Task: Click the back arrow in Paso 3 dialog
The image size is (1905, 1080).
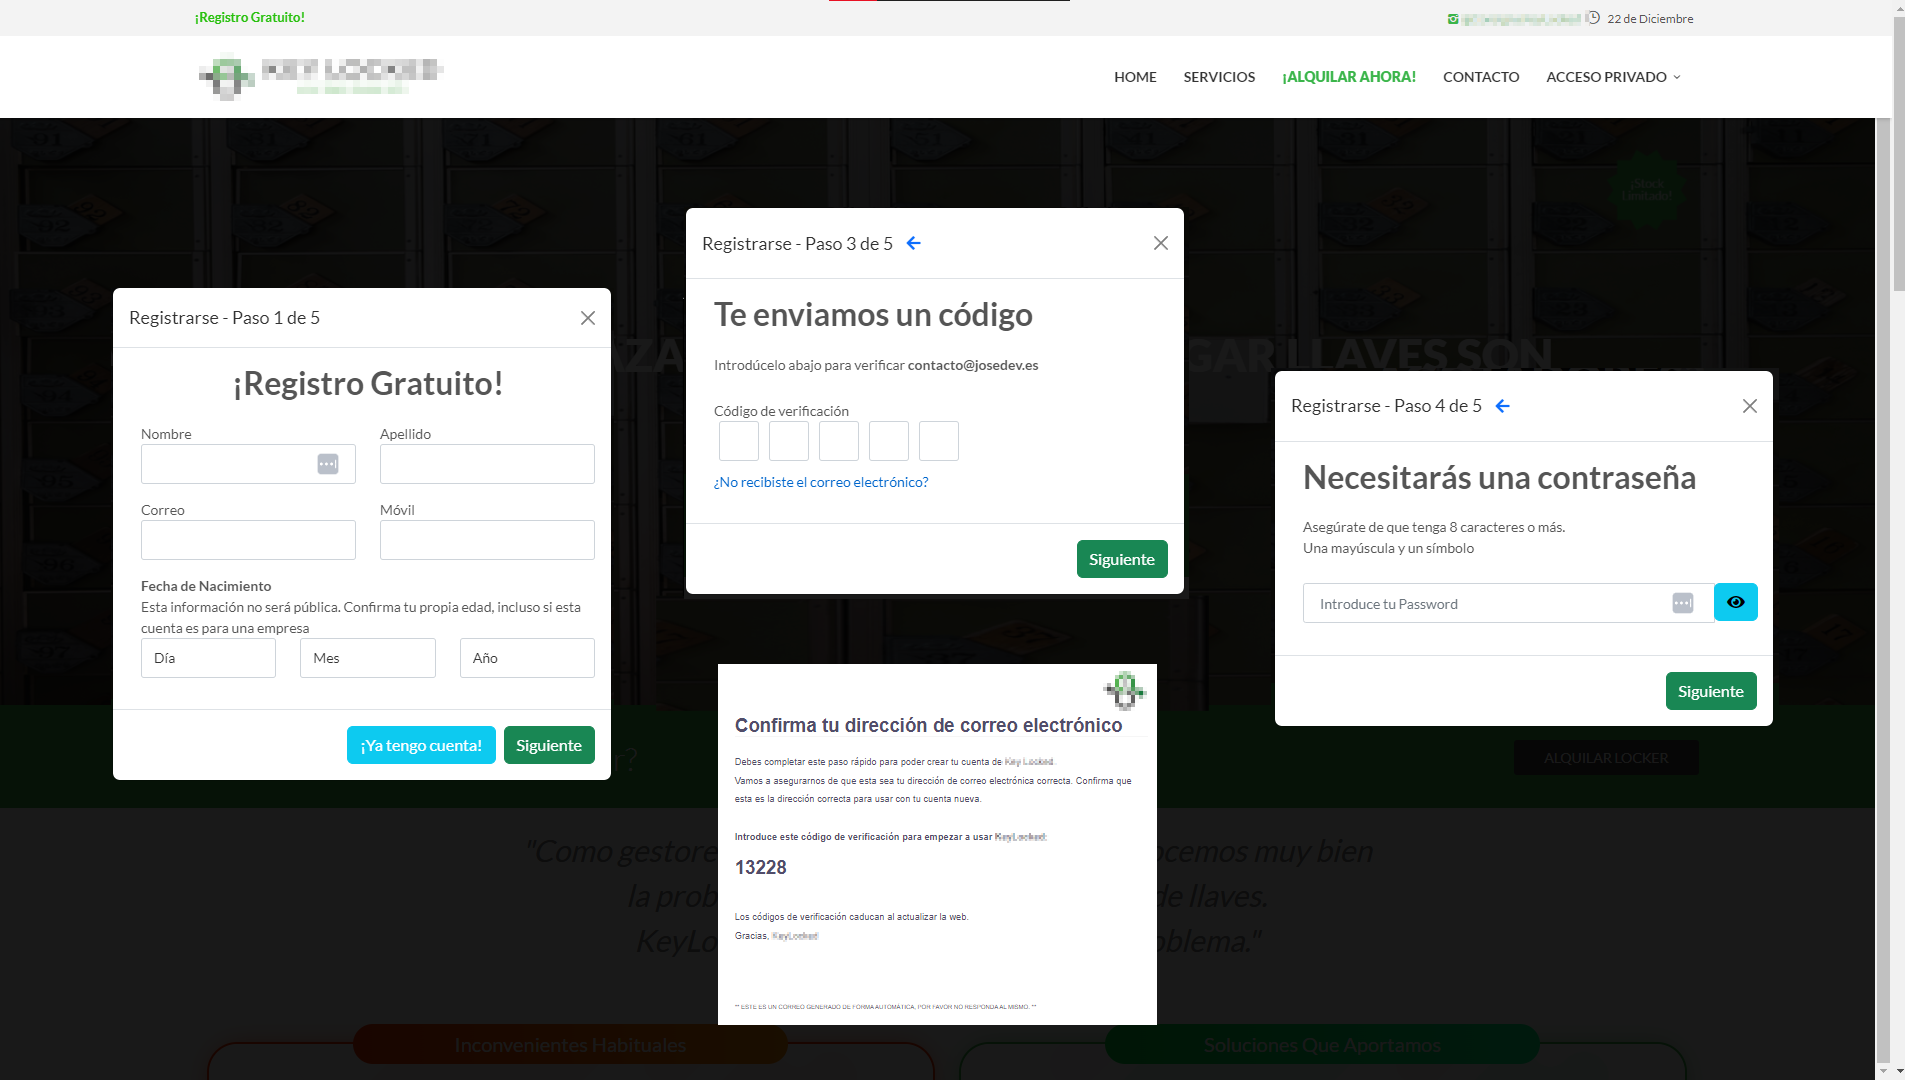Action: [913, 244]
